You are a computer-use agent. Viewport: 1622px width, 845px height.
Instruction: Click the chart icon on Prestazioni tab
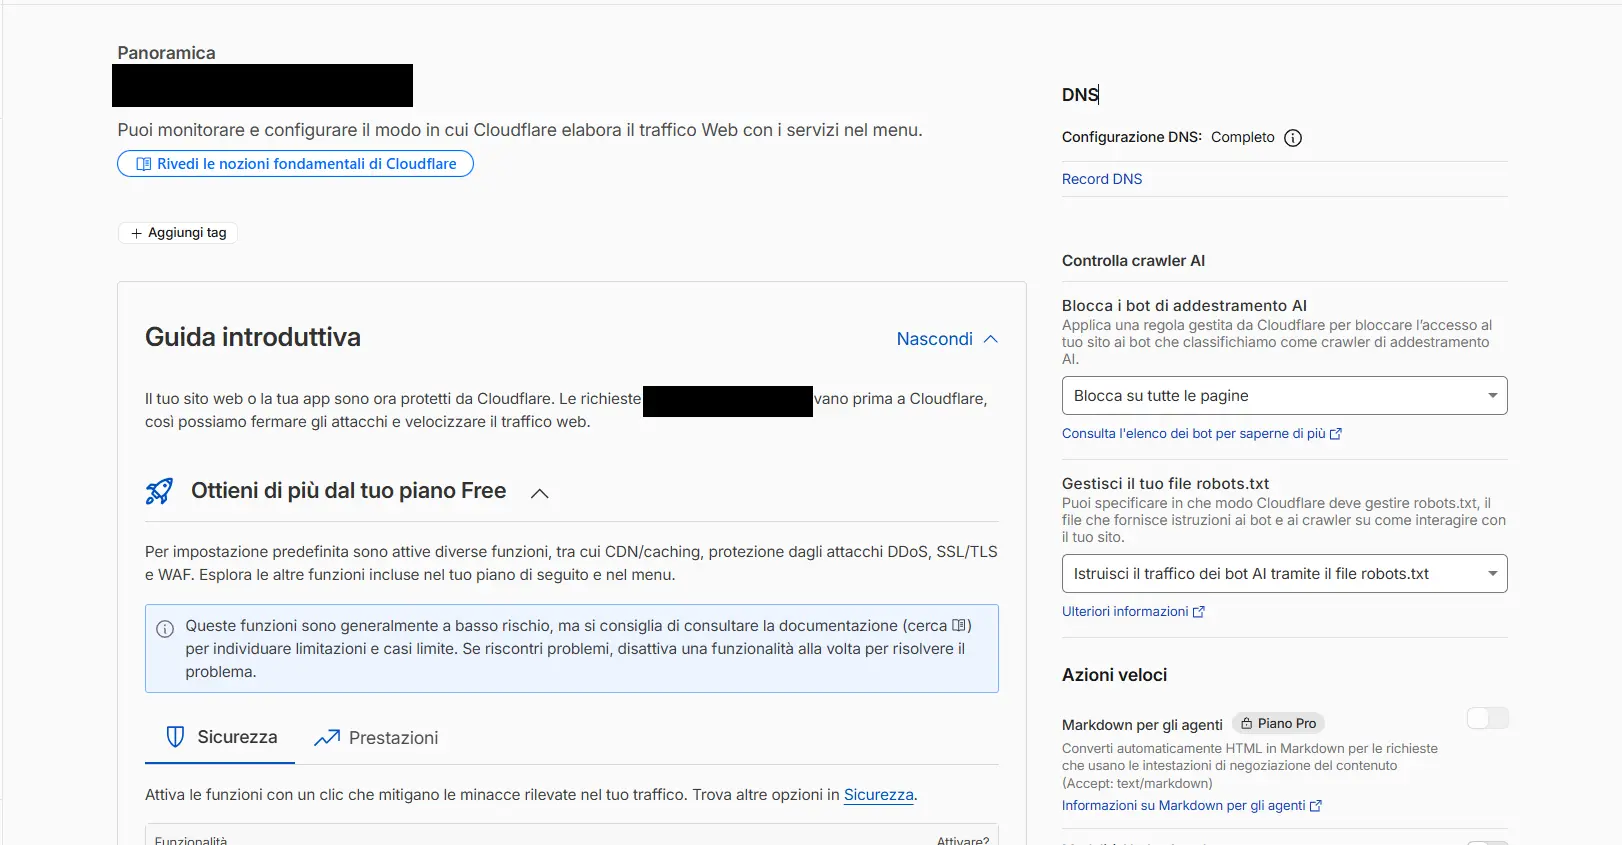coord(327,738)
